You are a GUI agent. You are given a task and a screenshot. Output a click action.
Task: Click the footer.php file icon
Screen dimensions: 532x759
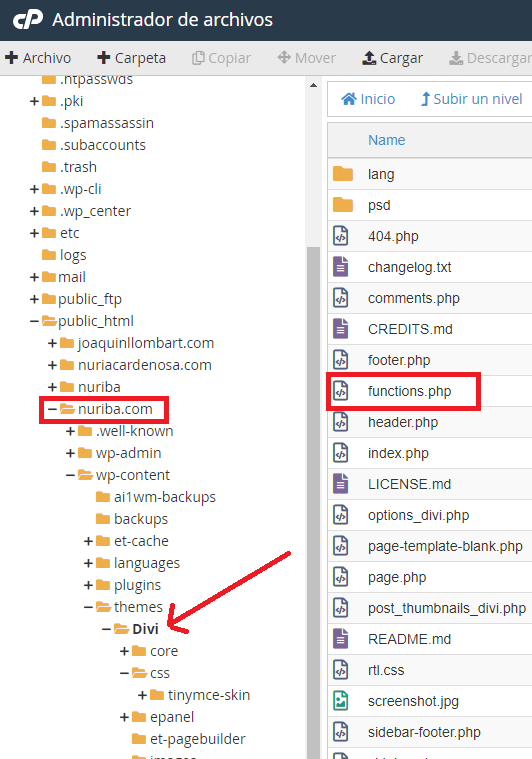[341, 360]
